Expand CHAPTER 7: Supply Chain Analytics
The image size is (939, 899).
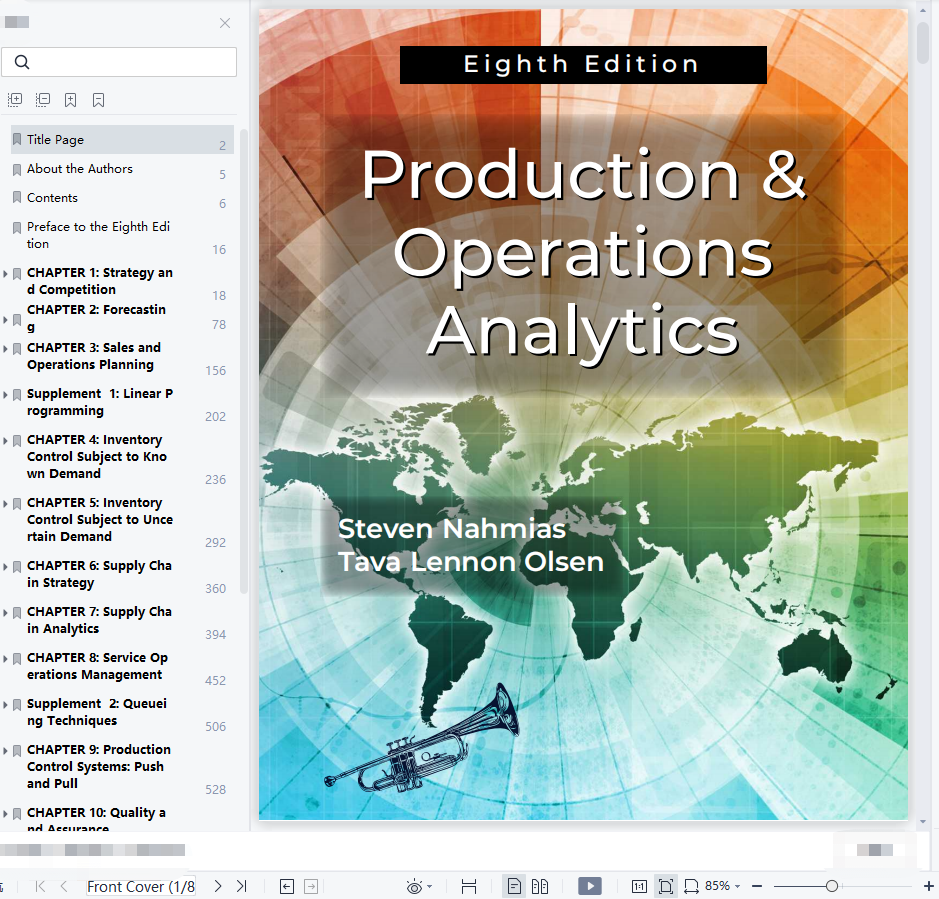(5, 613)
